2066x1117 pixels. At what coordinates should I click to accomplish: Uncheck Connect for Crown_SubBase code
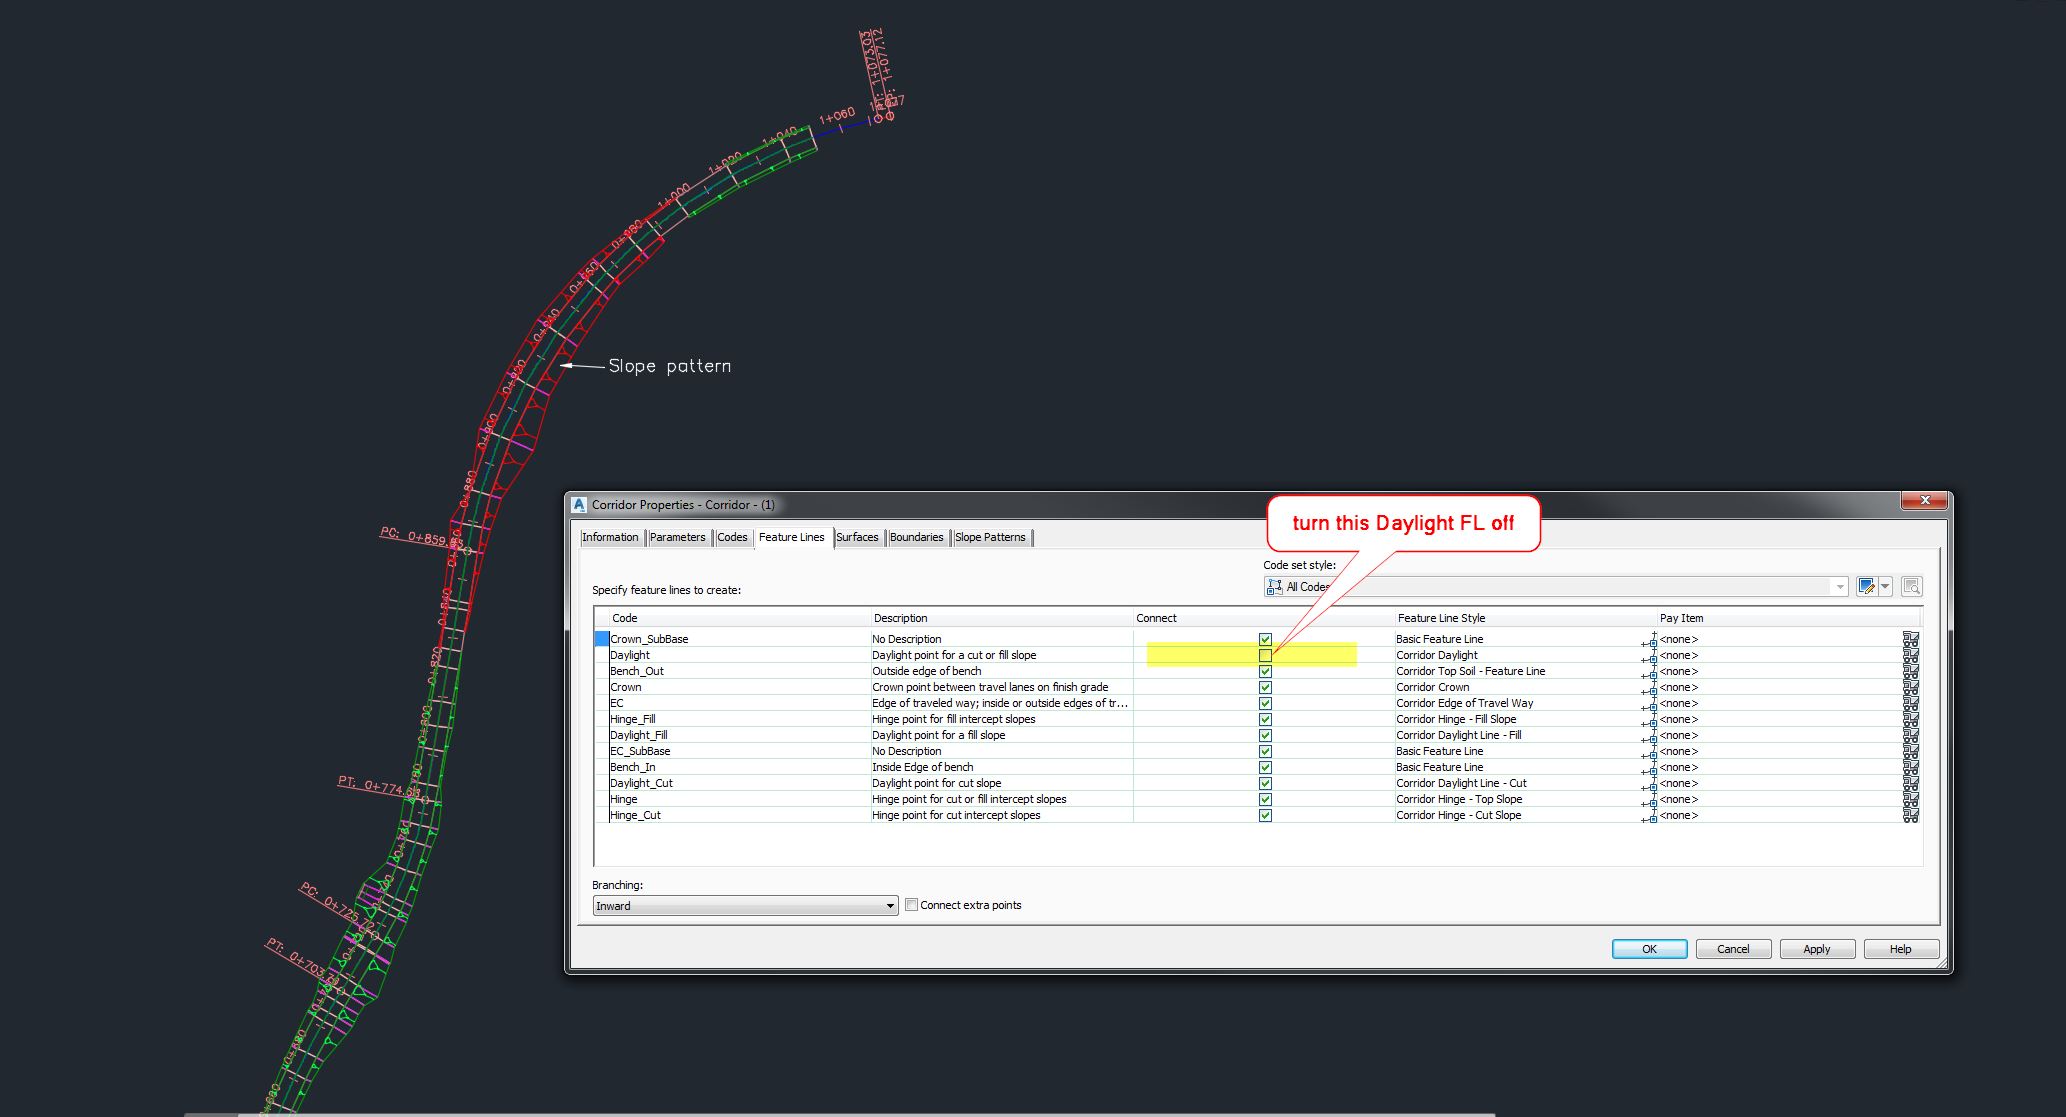coord(1265,639)
